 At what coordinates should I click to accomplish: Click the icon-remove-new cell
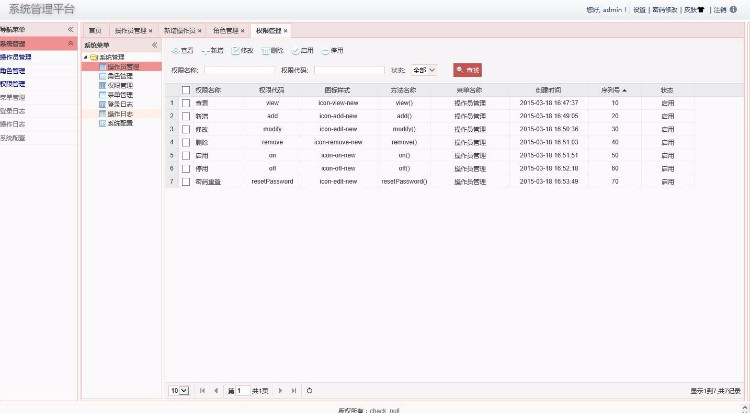[x=338, y=142]
